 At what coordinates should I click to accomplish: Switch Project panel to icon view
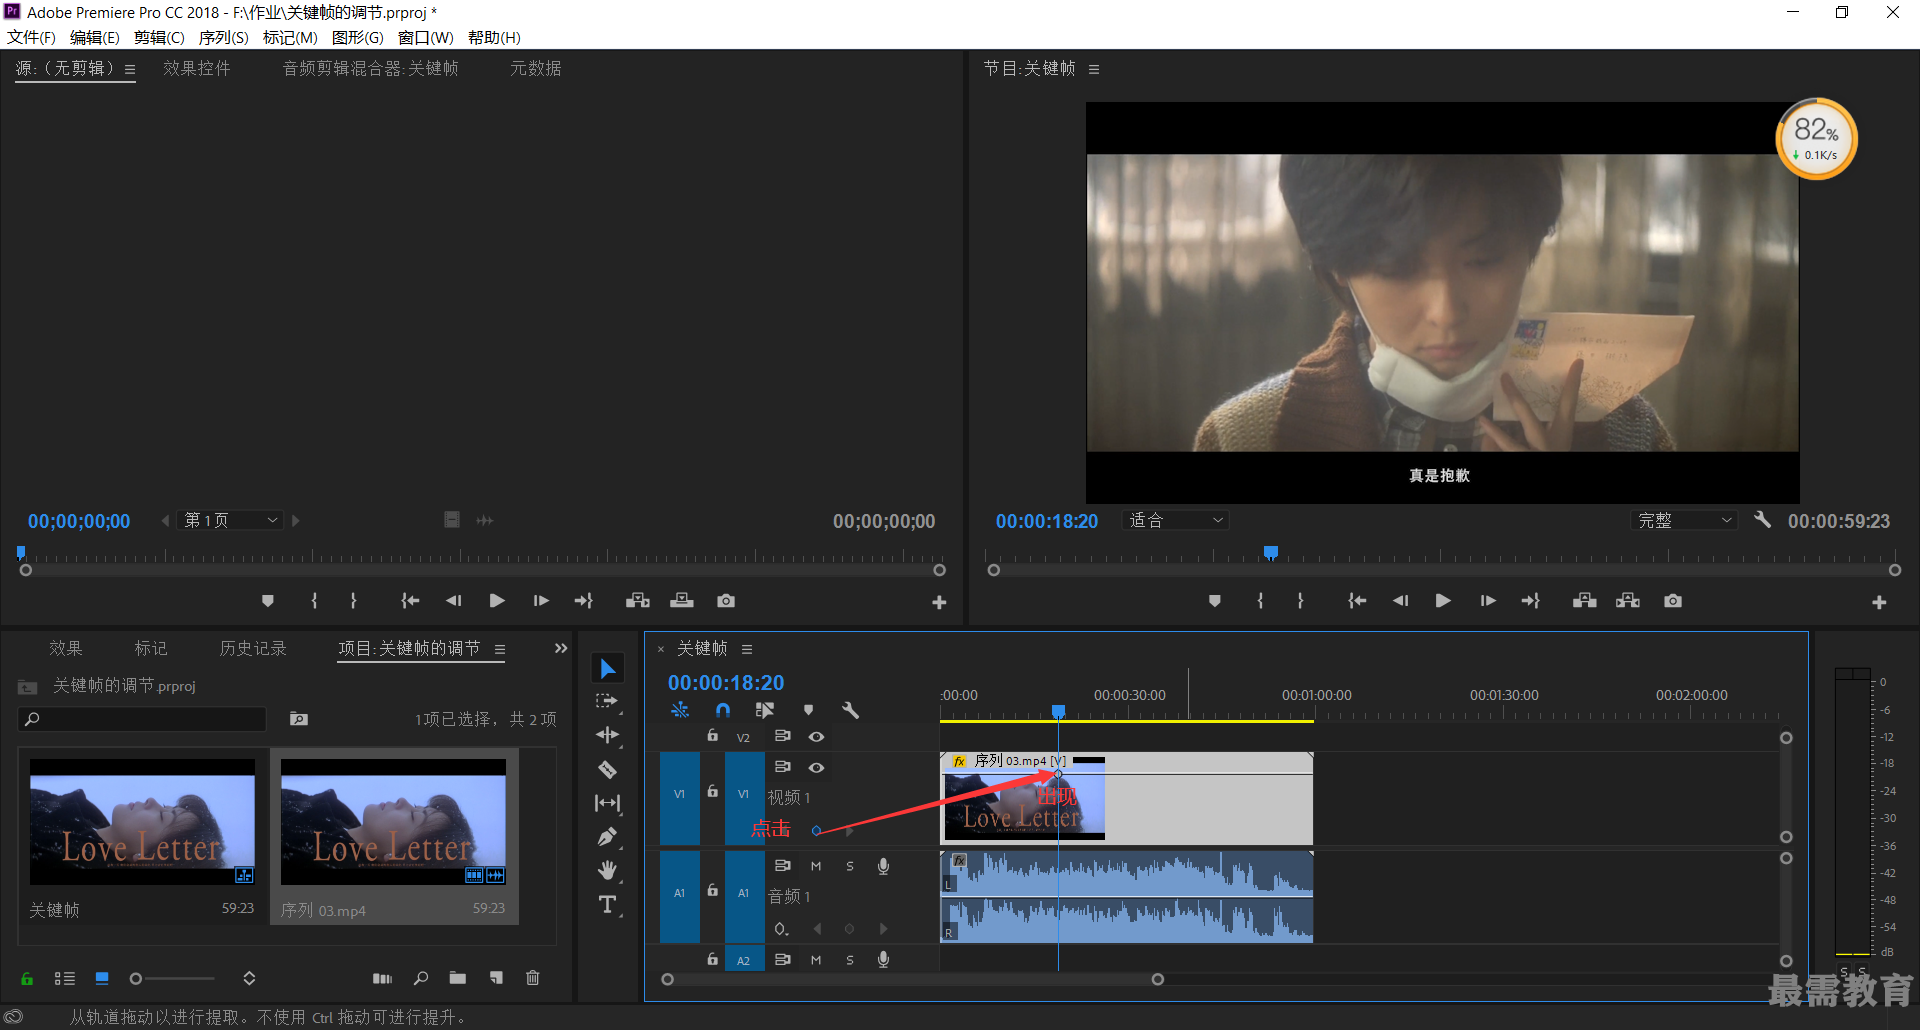pyautogui.click(x=102, y=978)
